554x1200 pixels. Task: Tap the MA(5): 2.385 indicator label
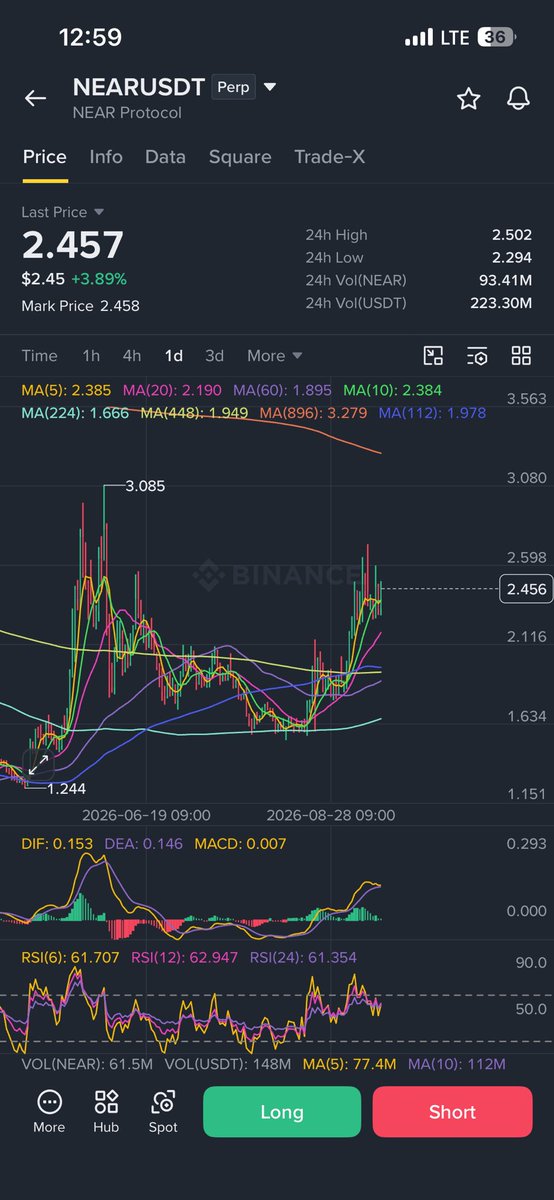click(67, 391)
